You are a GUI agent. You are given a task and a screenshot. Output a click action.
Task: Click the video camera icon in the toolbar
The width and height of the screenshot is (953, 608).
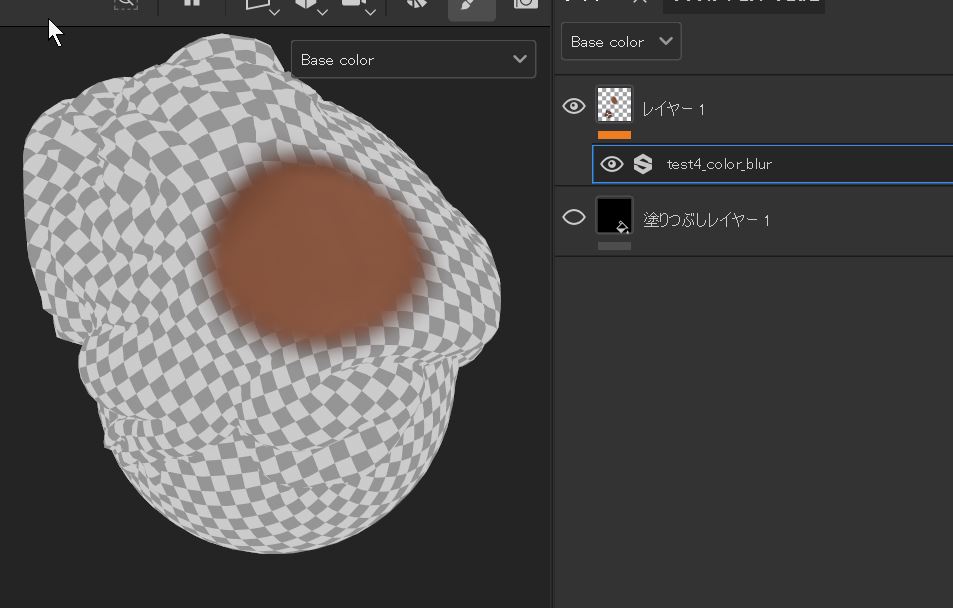point(353,5)
